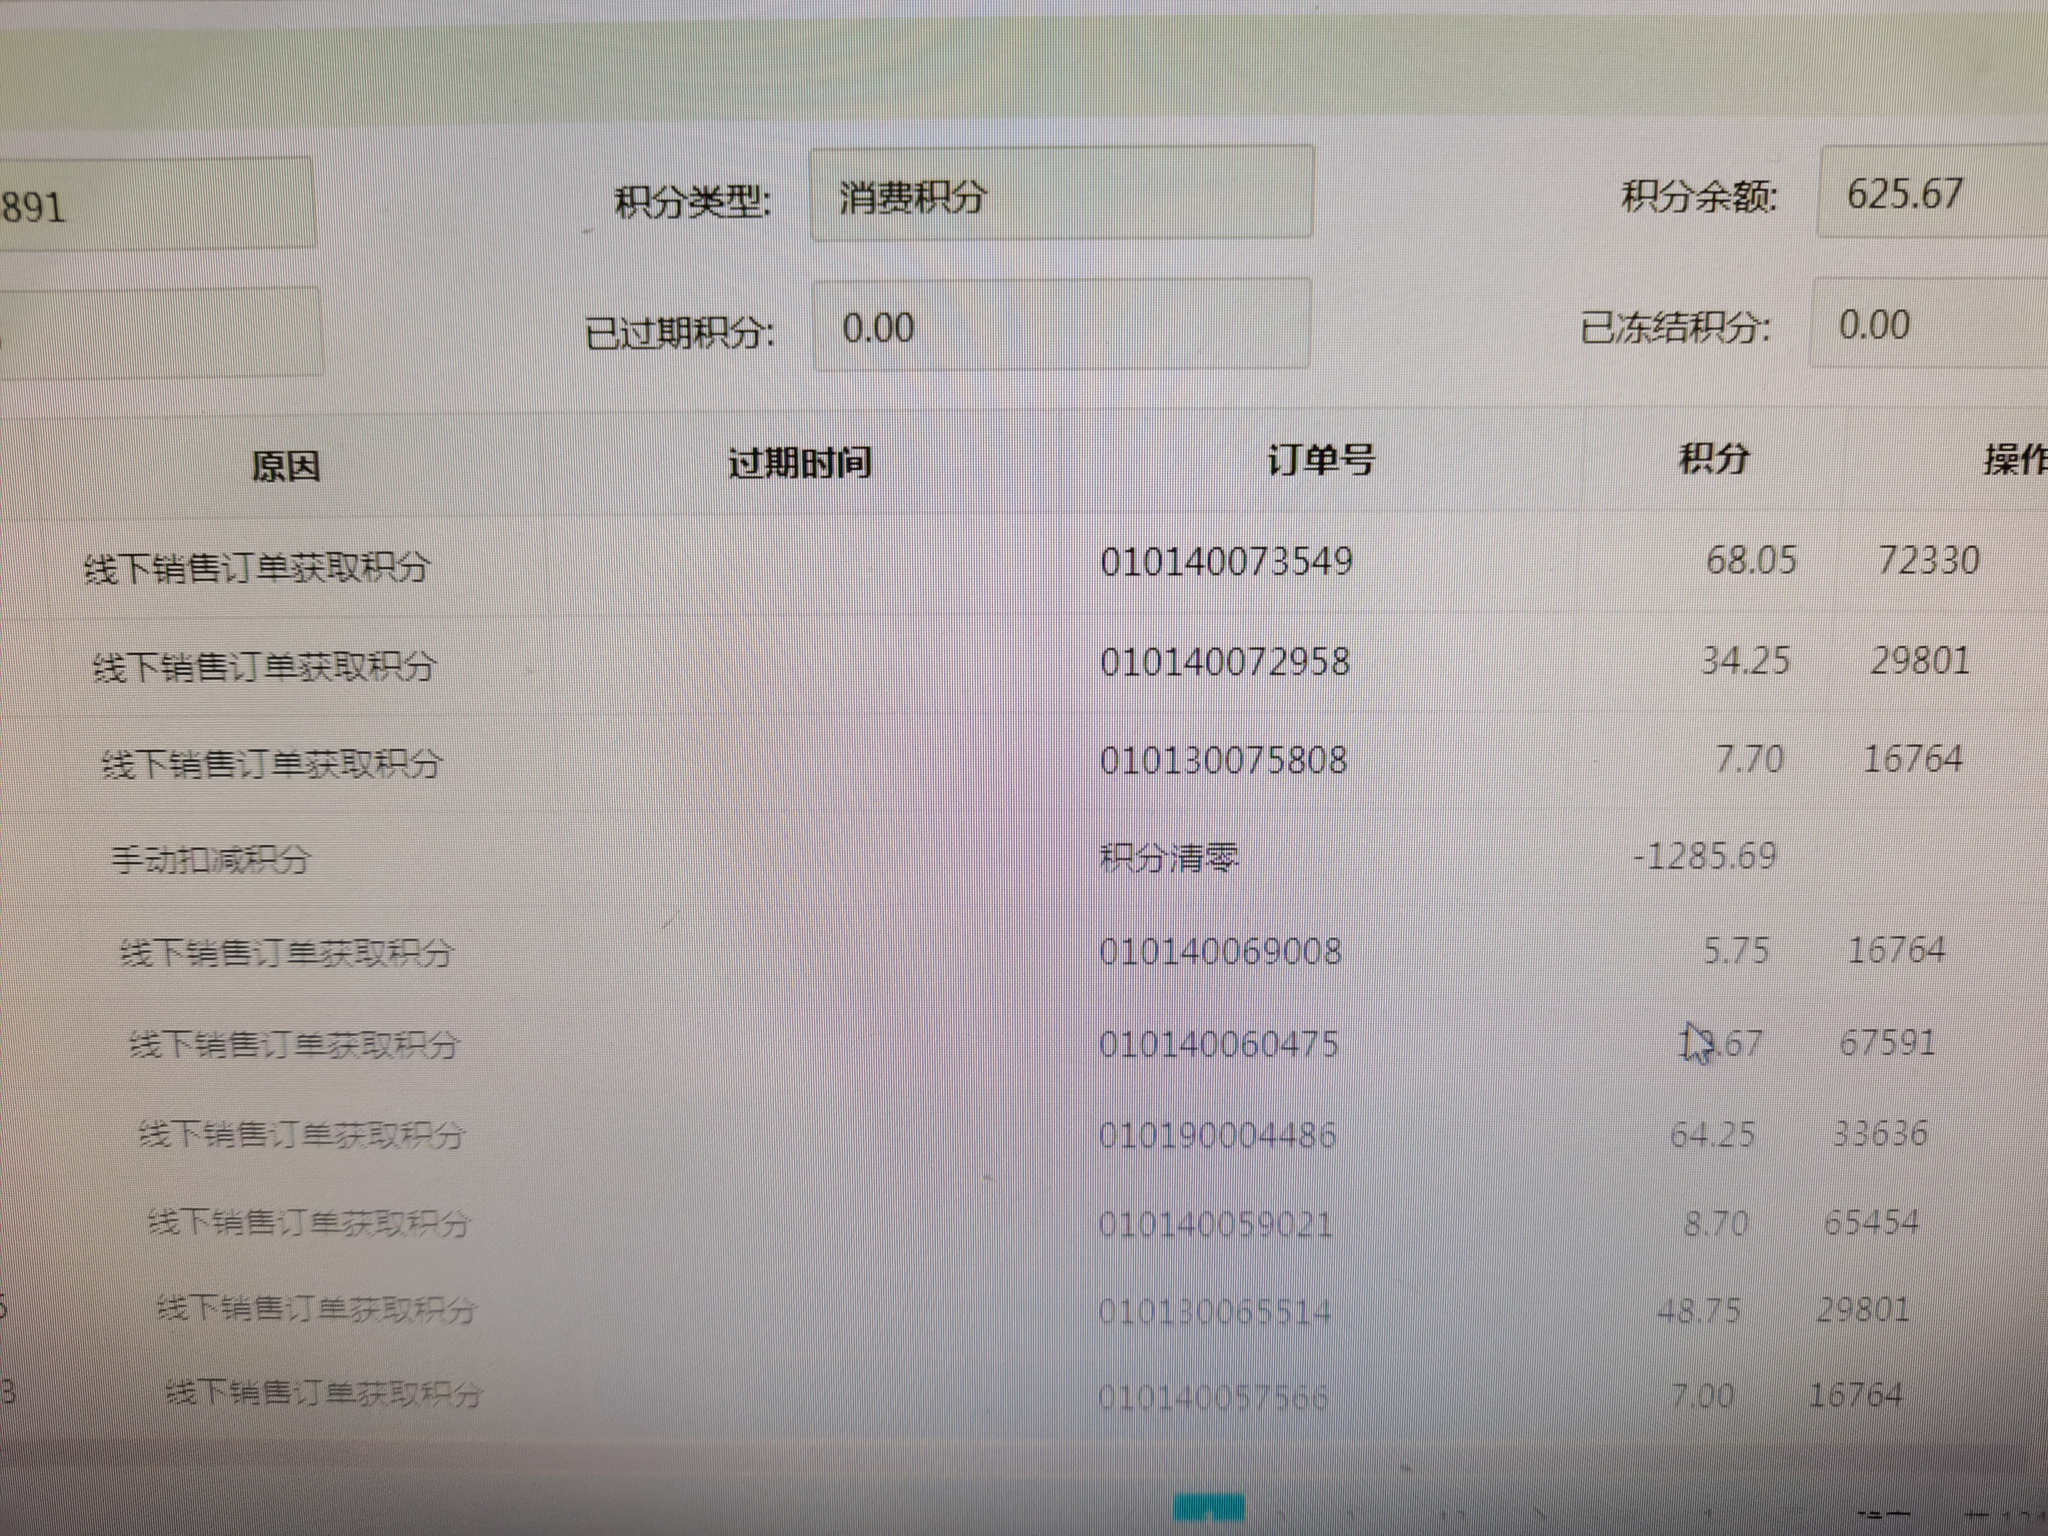The height and width of the screenshot is (1536, 2048).
Task: Select order number 010140069008
Action: (1220, 951)
